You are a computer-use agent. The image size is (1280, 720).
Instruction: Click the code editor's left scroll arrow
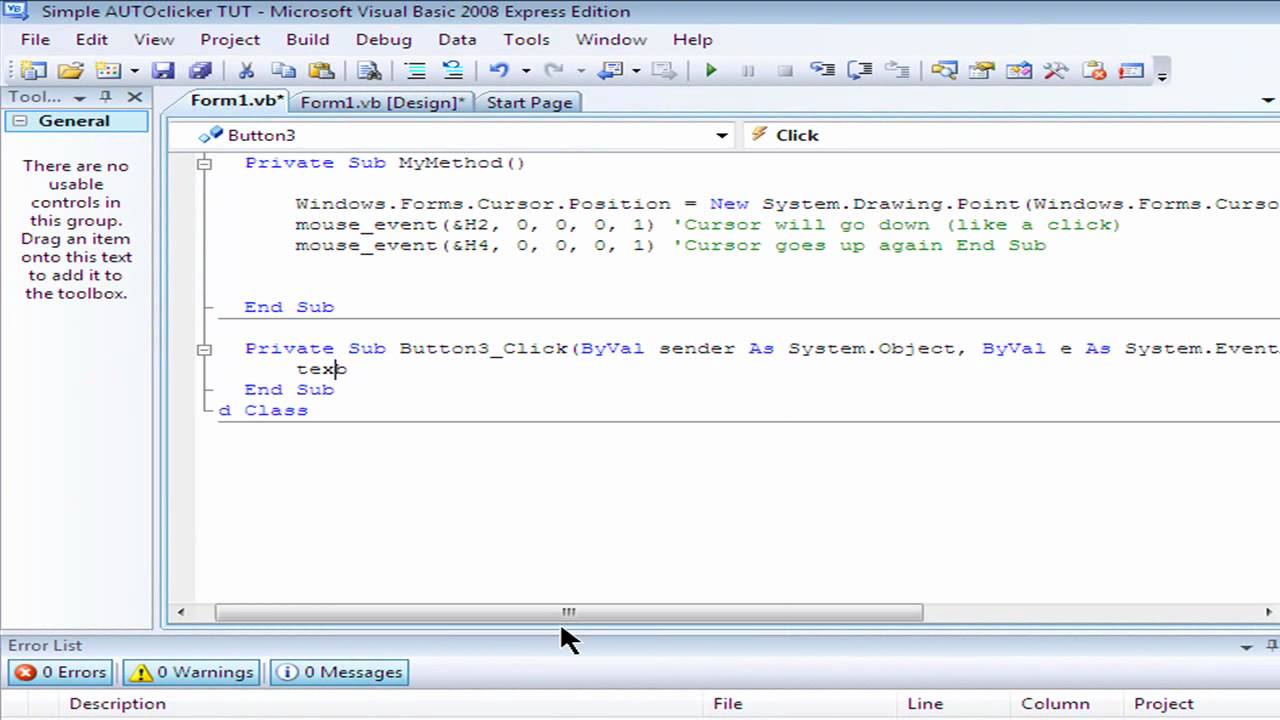click(181, 612)
